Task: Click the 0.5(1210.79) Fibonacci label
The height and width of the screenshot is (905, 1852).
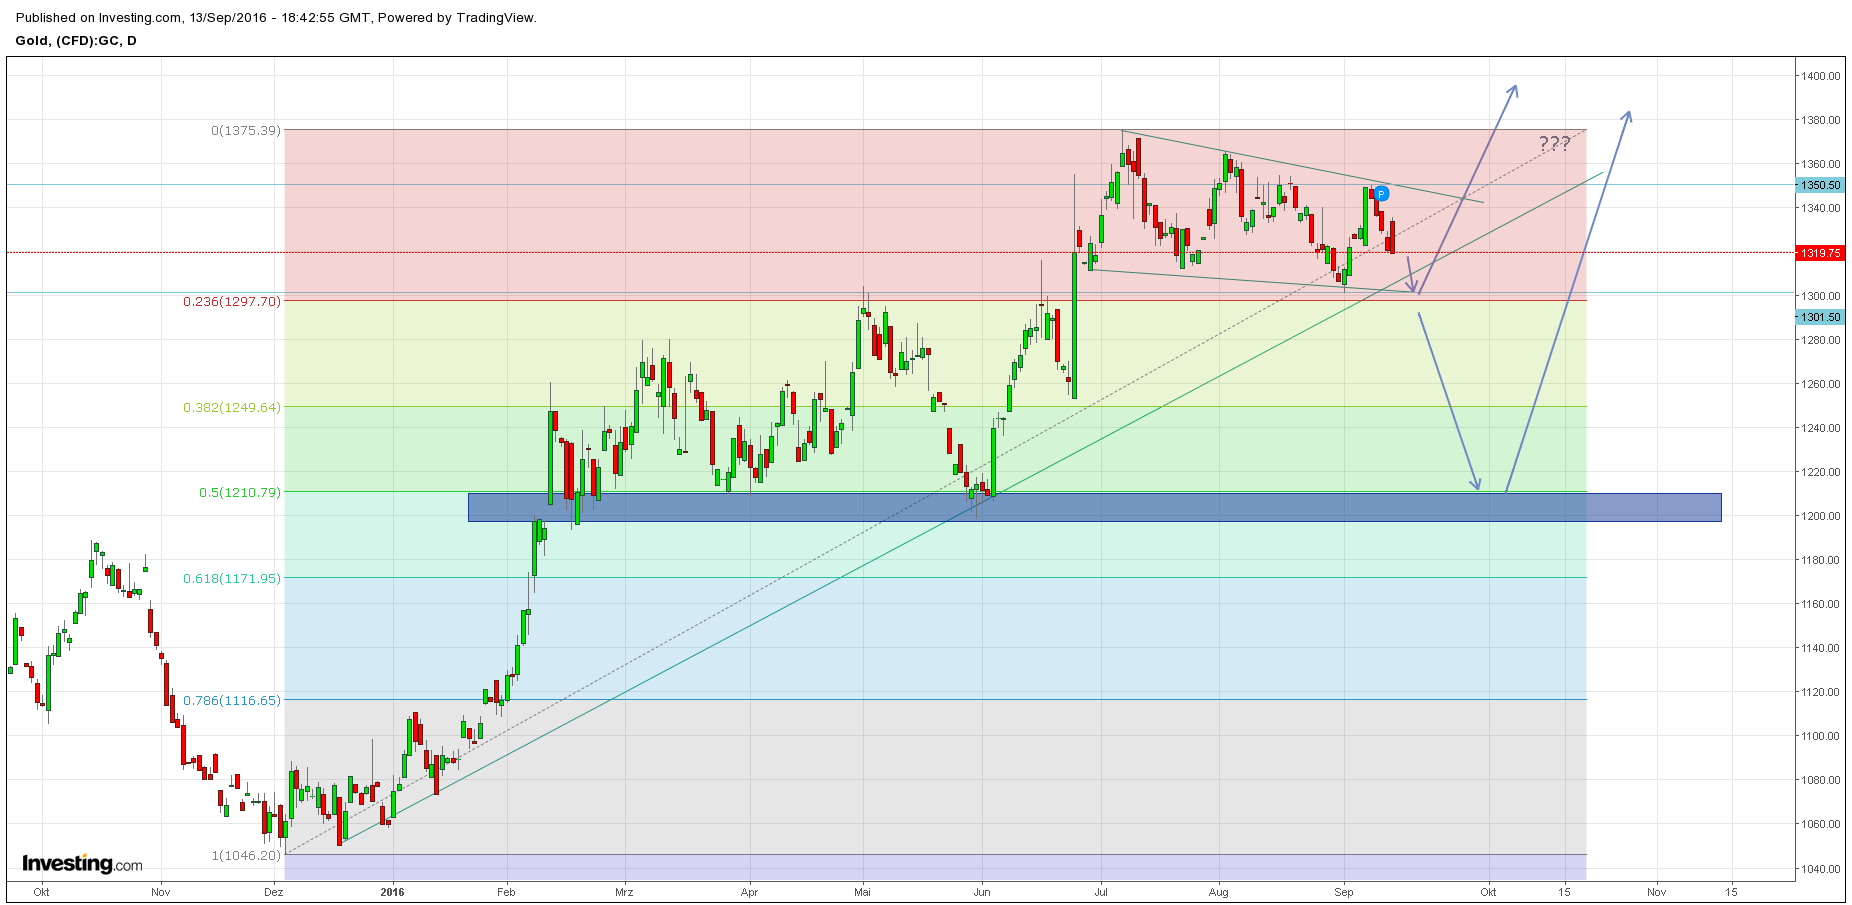Action: [240, 492]
